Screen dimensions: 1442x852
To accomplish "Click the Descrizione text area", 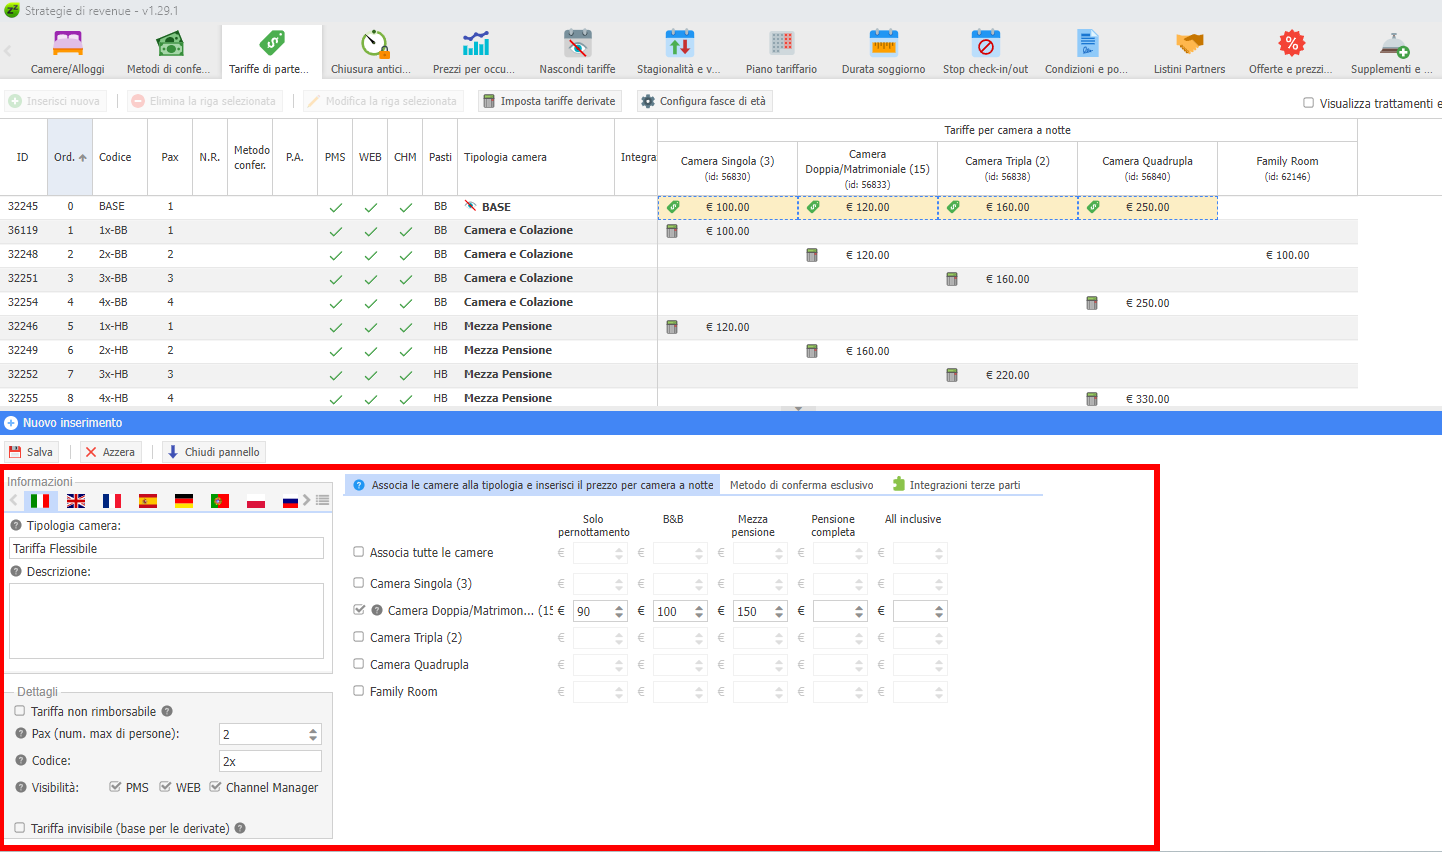I will (166, 620).
